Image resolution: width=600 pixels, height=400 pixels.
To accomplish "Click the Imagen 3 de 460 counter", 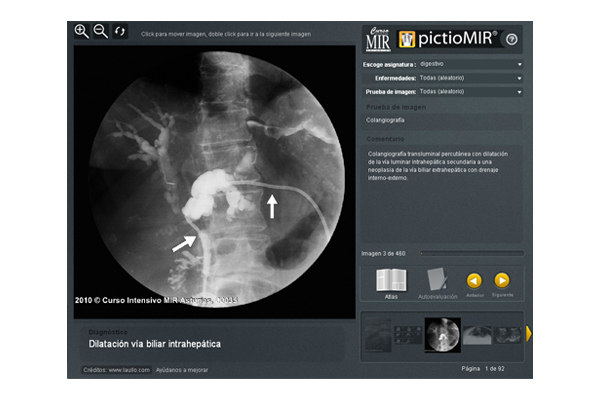I will 383,253.
